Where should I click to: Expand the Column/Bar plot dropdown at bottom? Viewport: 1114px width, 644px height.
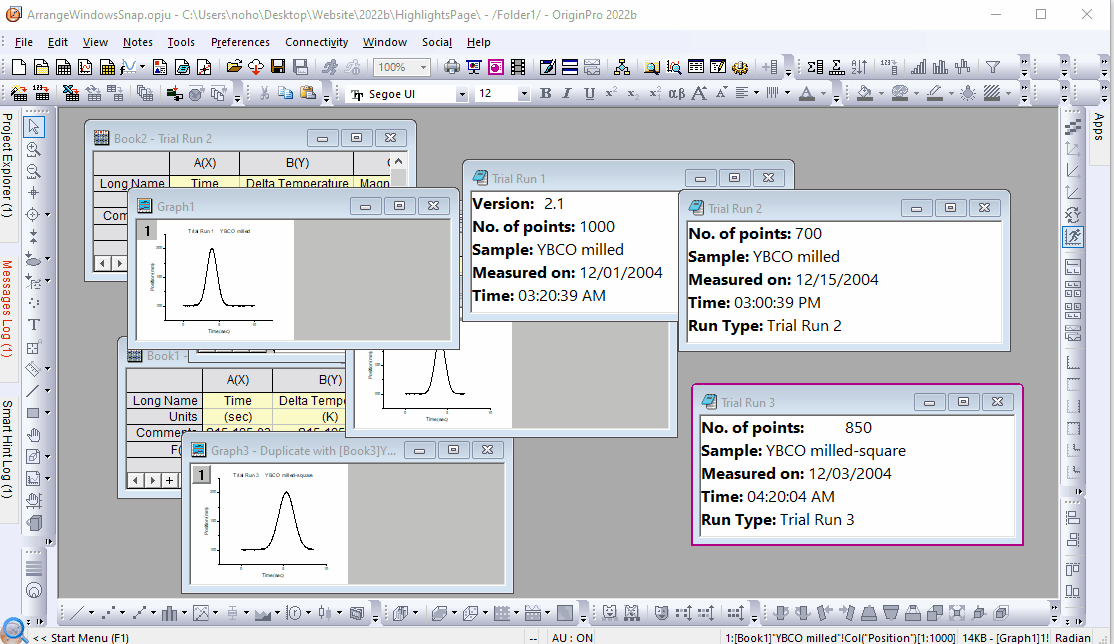coord(184,613)
